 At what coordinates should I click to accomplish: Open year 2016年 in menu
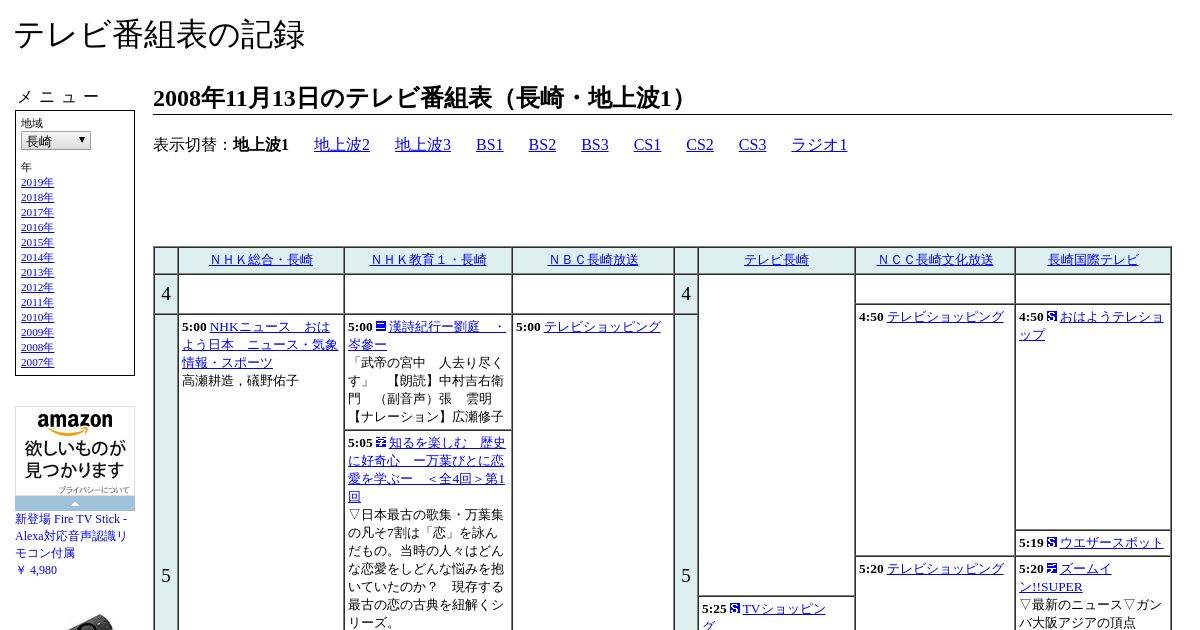(x=37, y=227)
